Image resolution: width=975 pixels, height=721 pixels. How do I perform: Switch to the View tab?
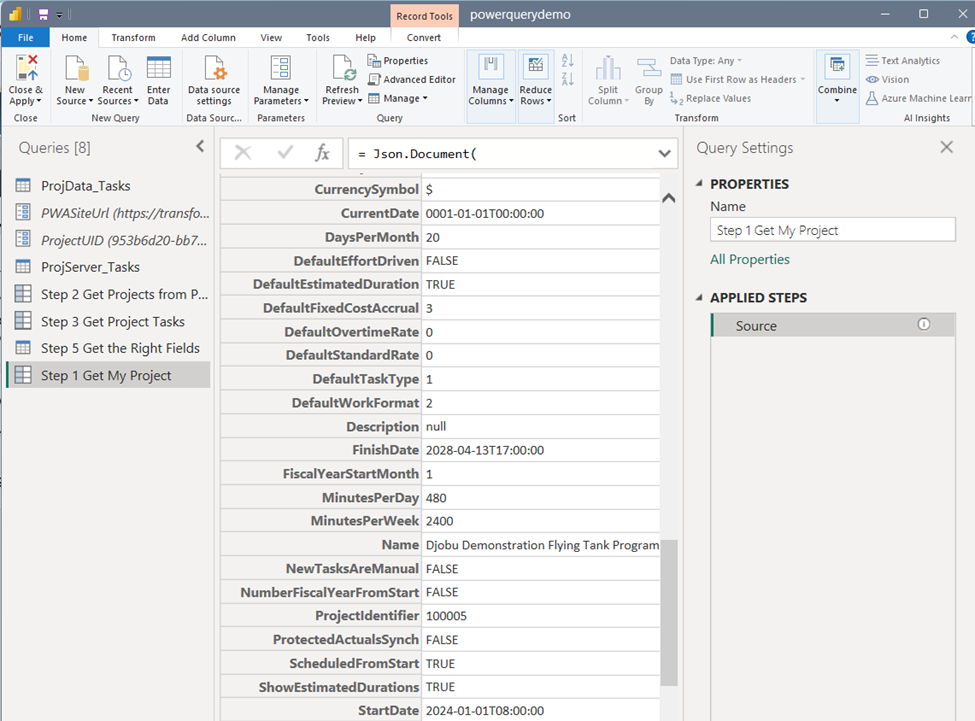[271, 37]
